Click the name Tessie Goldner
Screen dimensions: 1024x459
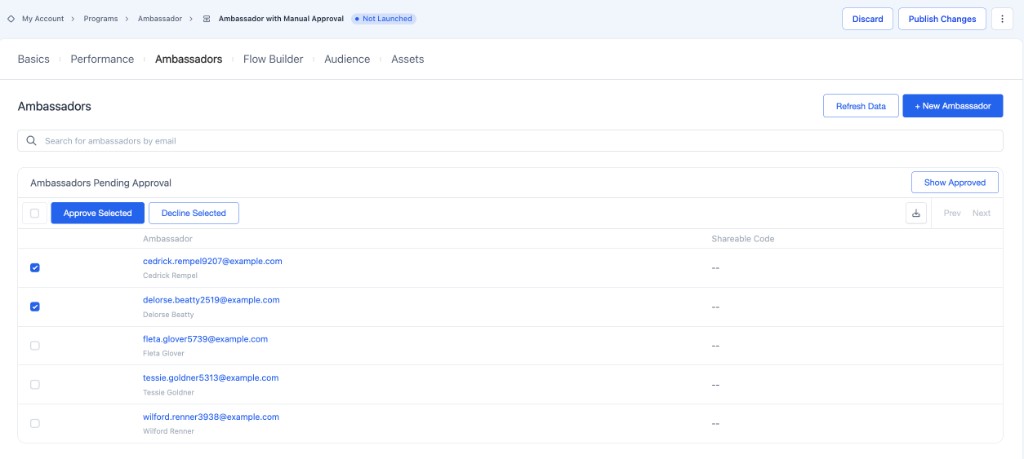168,392
